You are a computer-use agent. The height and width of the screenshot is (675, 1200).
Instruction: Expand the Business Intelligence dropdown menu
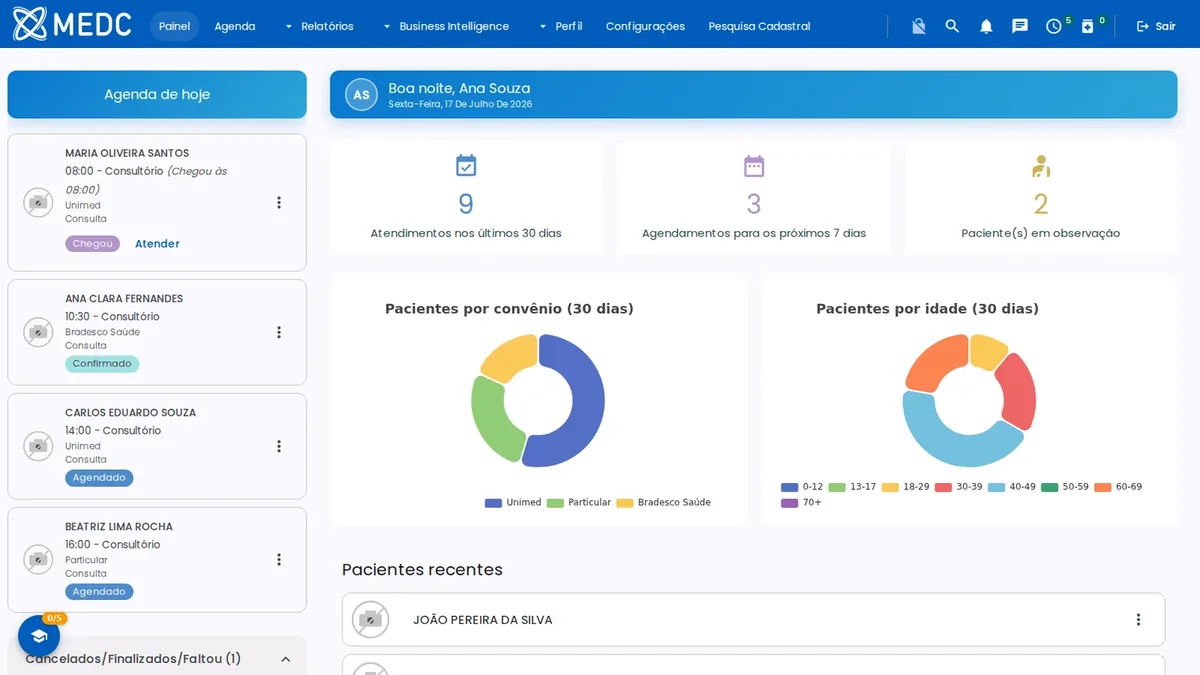(446, 26)
